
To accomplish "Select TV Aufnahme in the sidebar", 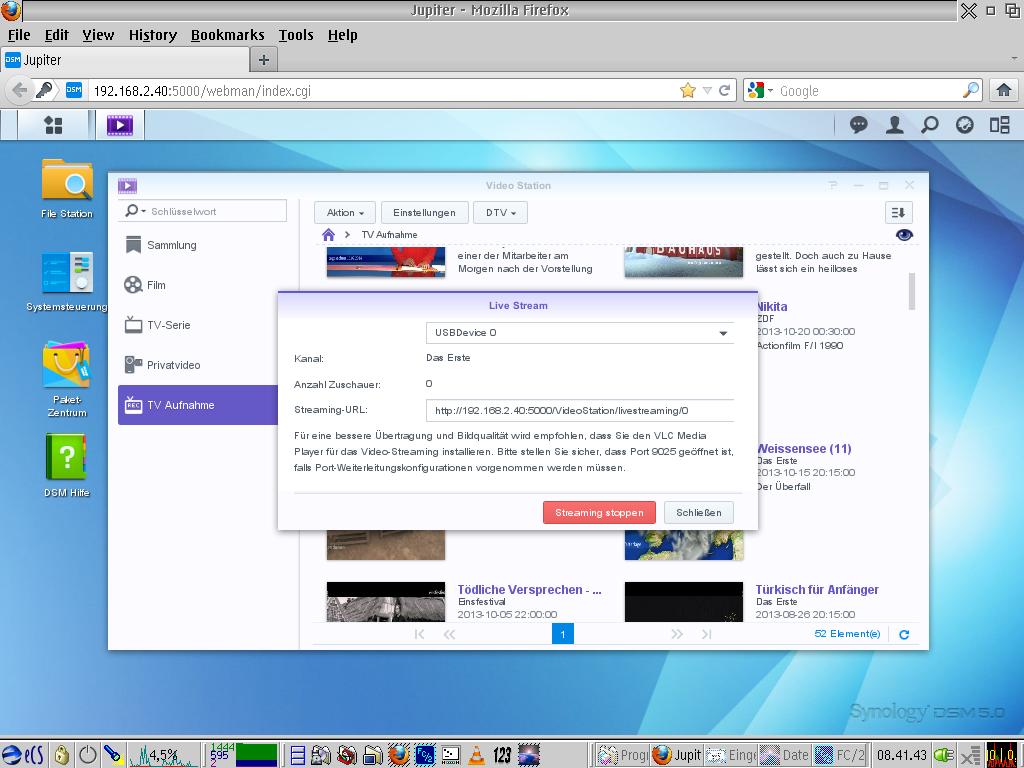I will 198,405.
